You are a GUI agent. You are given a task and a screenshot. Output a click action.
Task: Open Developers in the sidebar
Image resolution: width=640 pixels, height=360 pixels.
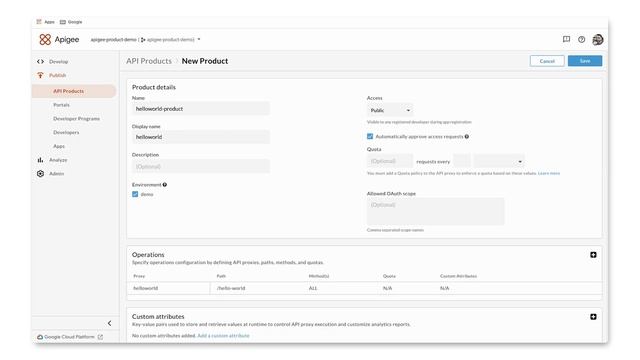point(66,132)
